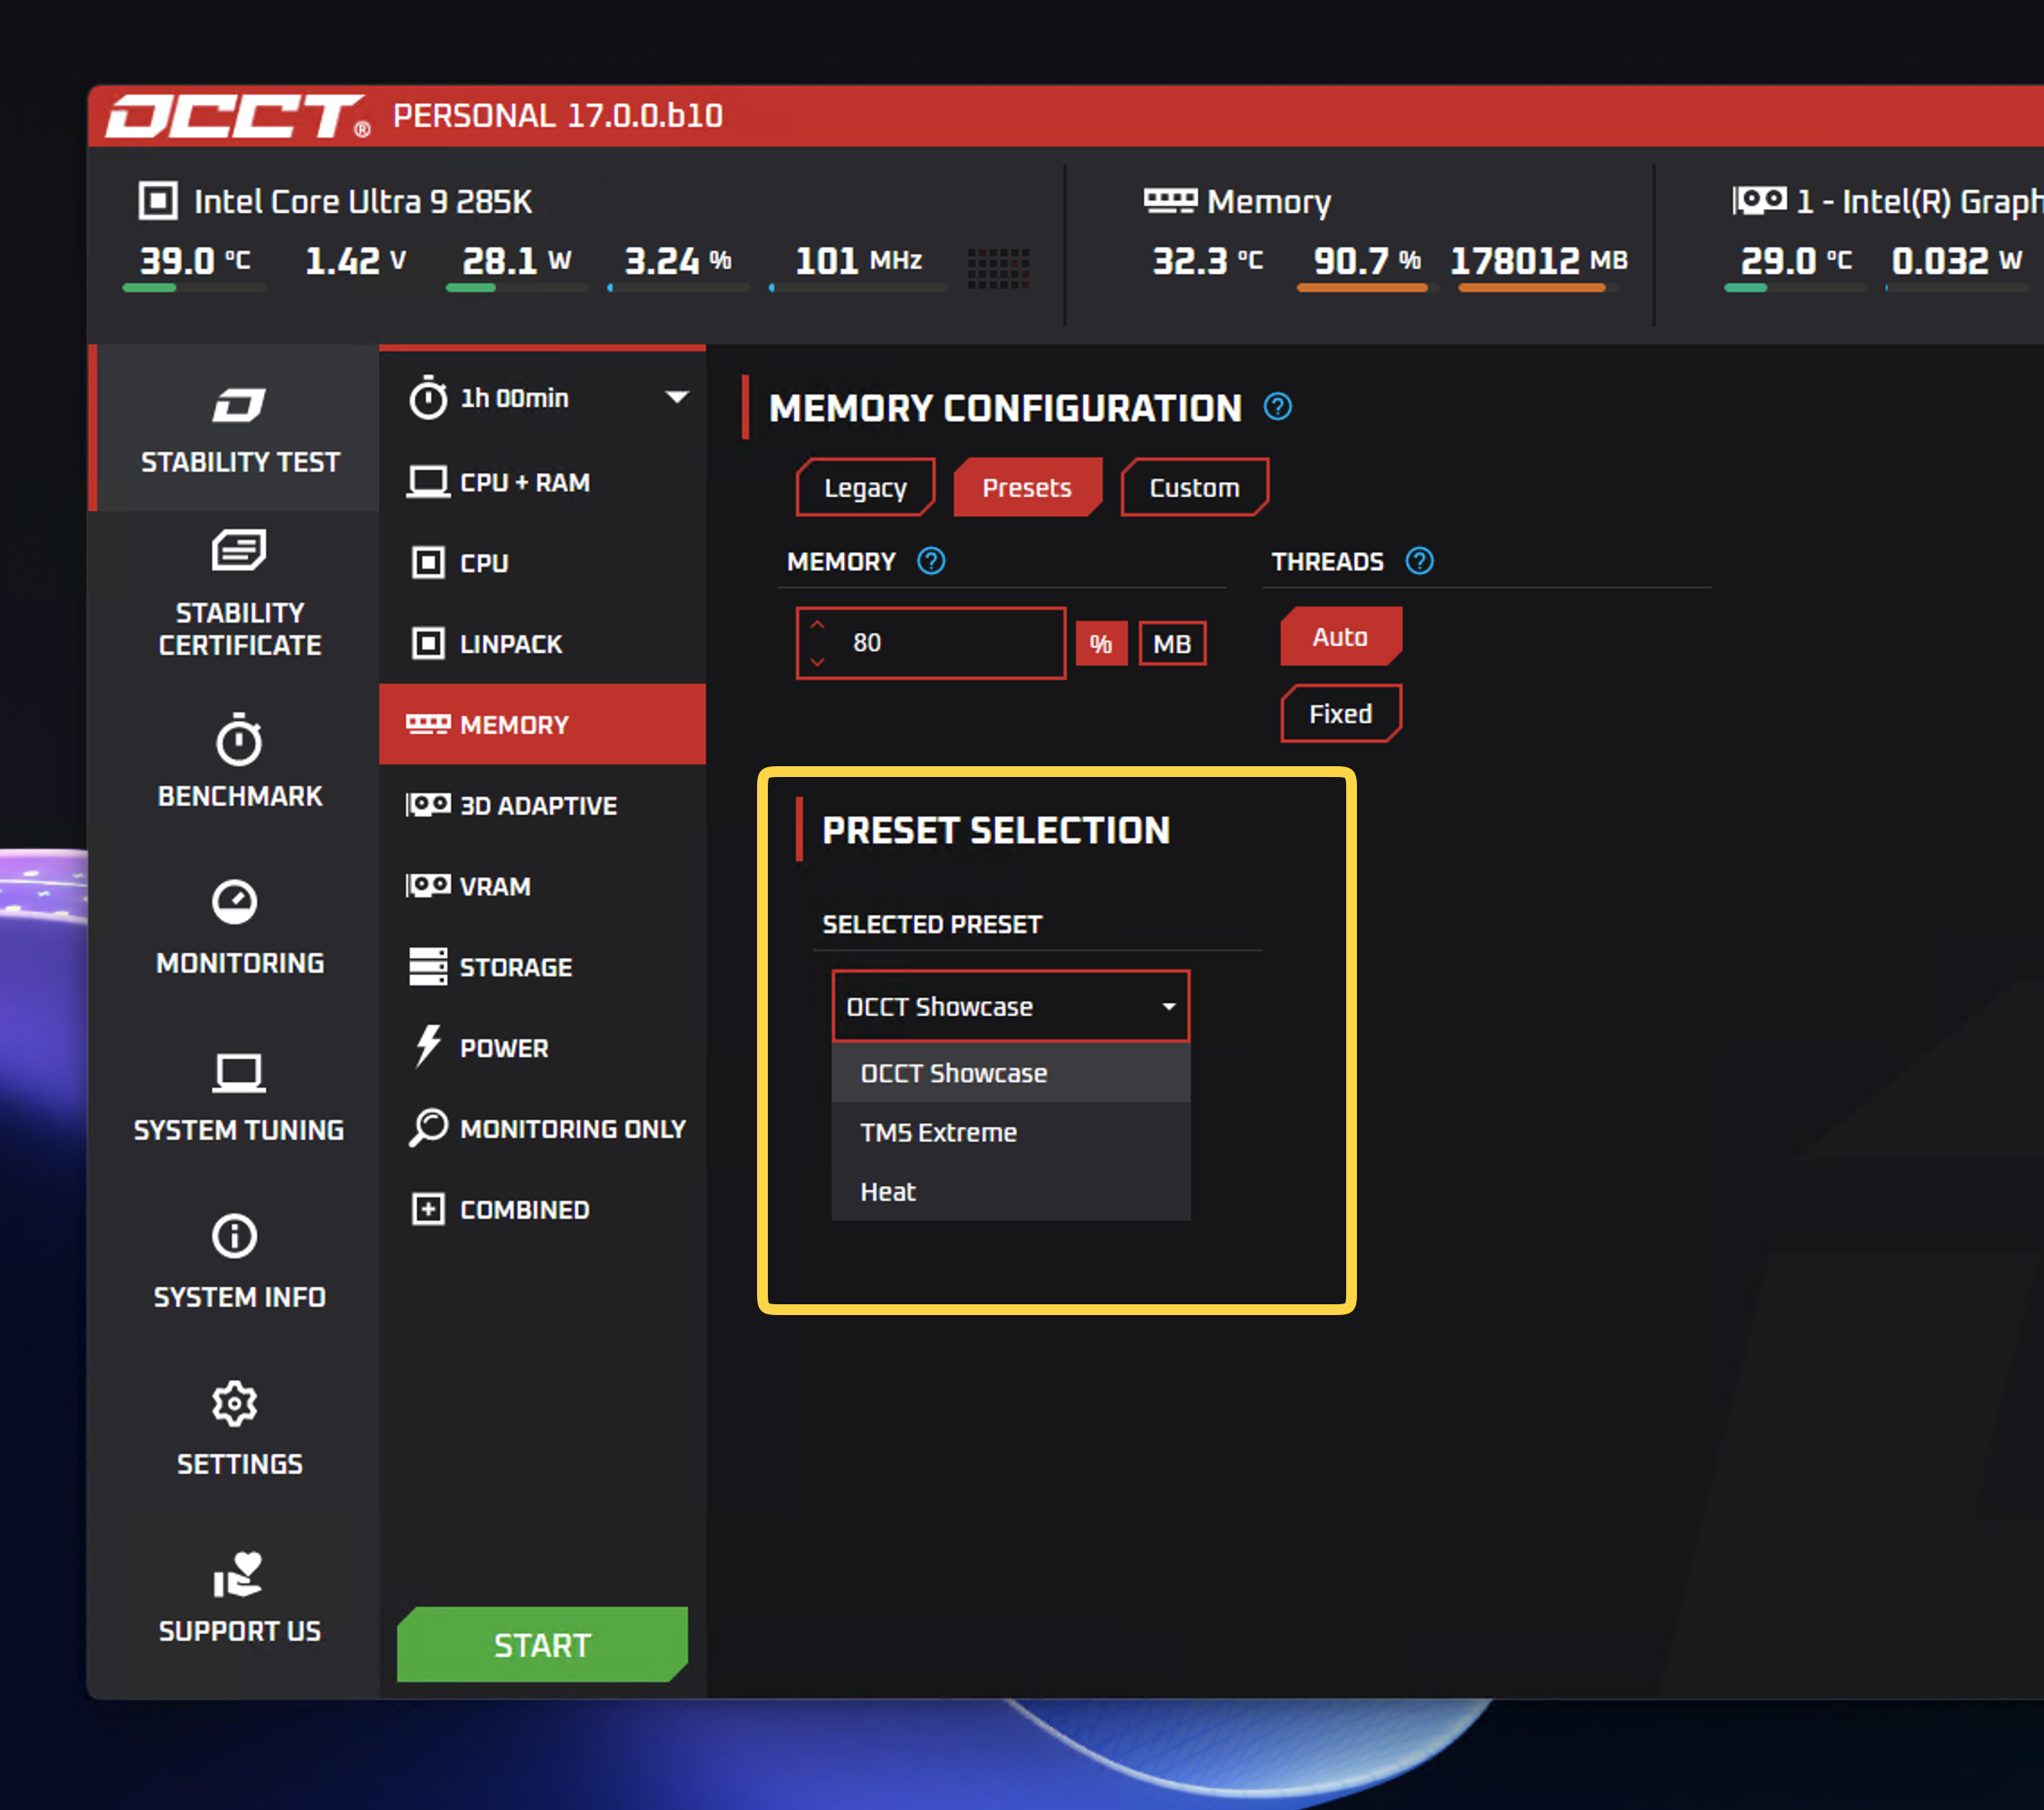2044x1810 pixels.
Task: Select percent unit for memory
Action: [1100, 644]
